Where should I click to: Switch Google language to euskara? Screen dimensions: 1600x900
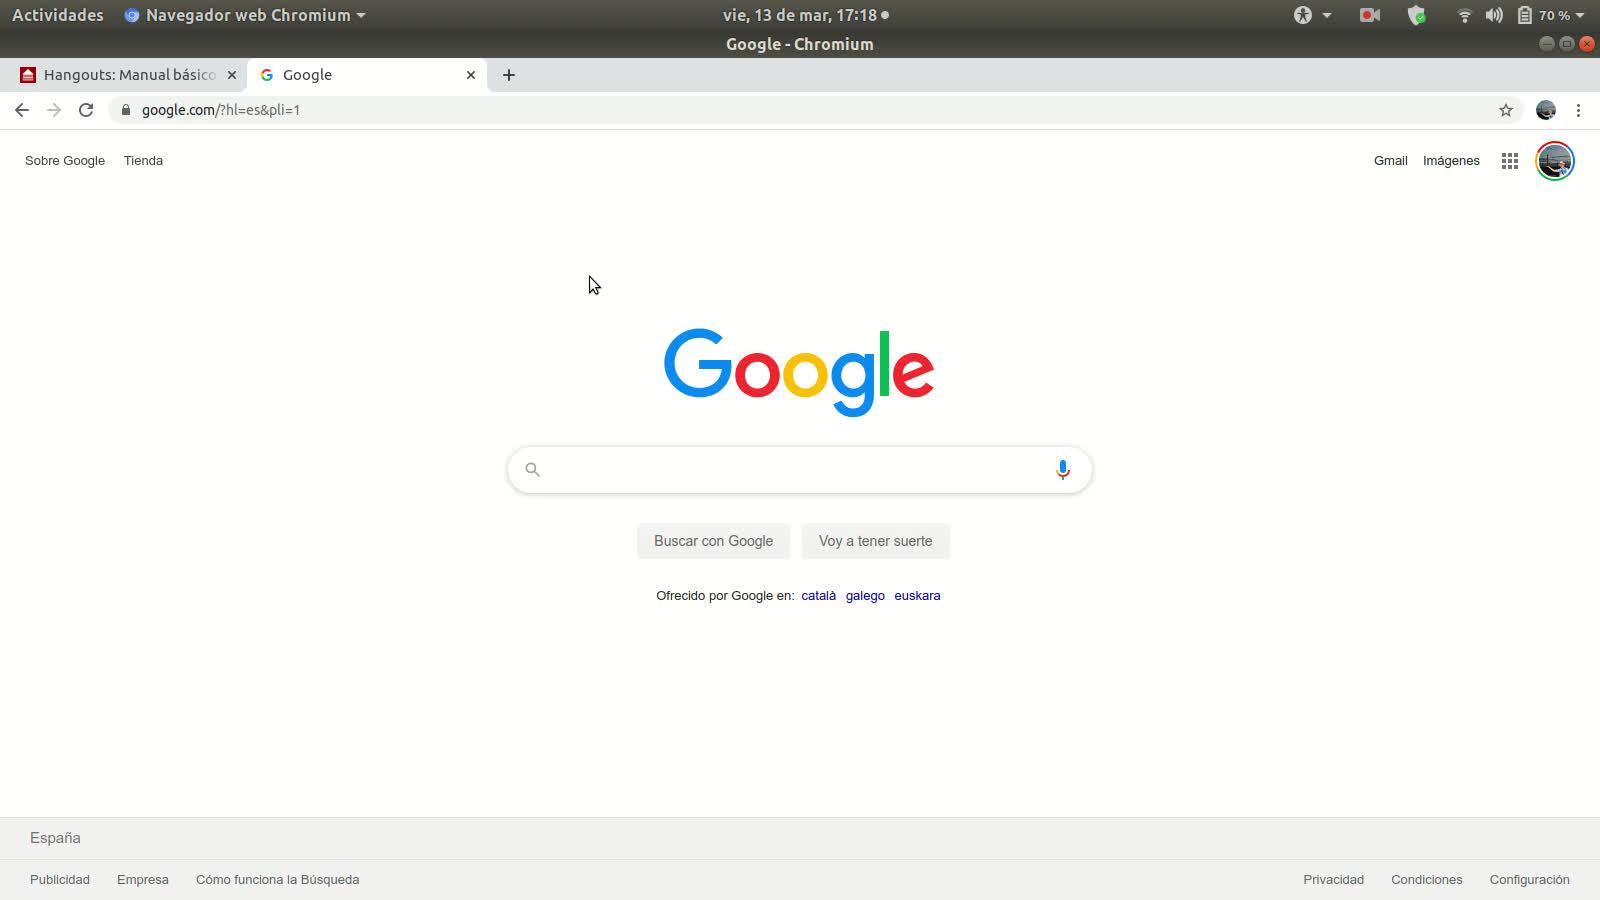(x=917, y=596)
